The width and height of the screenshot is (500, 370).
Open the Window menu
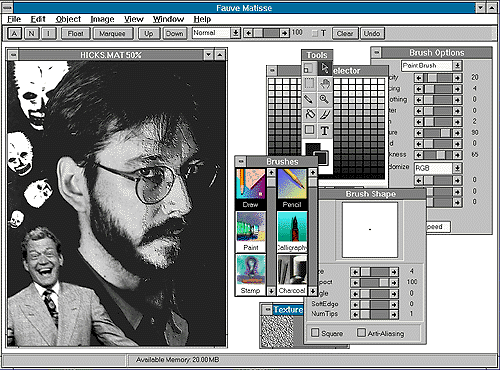coord(168,19)
